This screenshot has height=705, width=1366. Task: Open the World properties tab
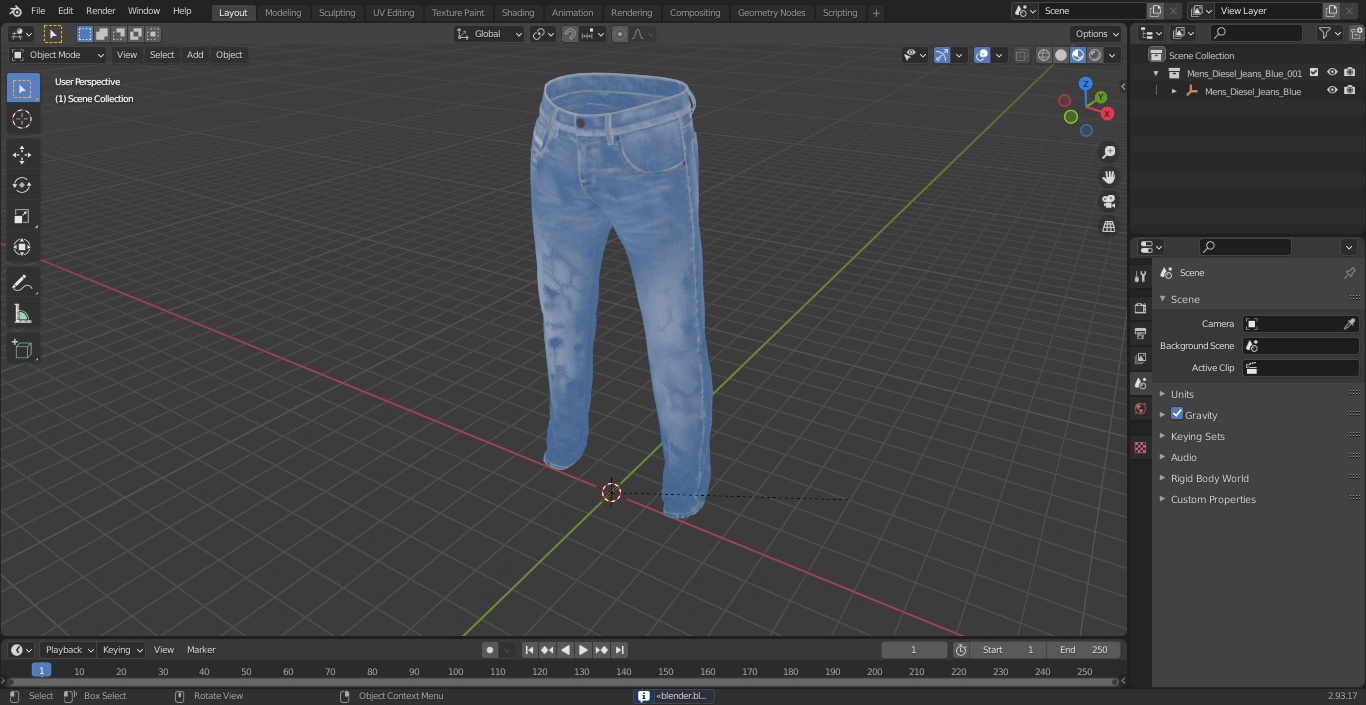coord(1140,408)
